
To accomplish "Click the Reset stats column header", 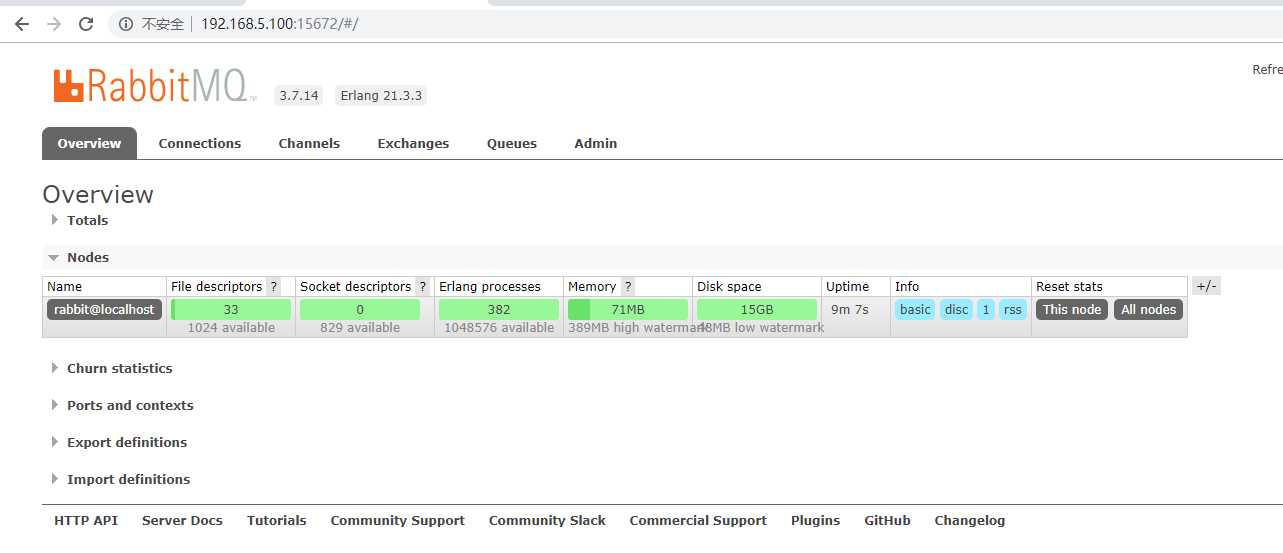I will coord(1069,286).
